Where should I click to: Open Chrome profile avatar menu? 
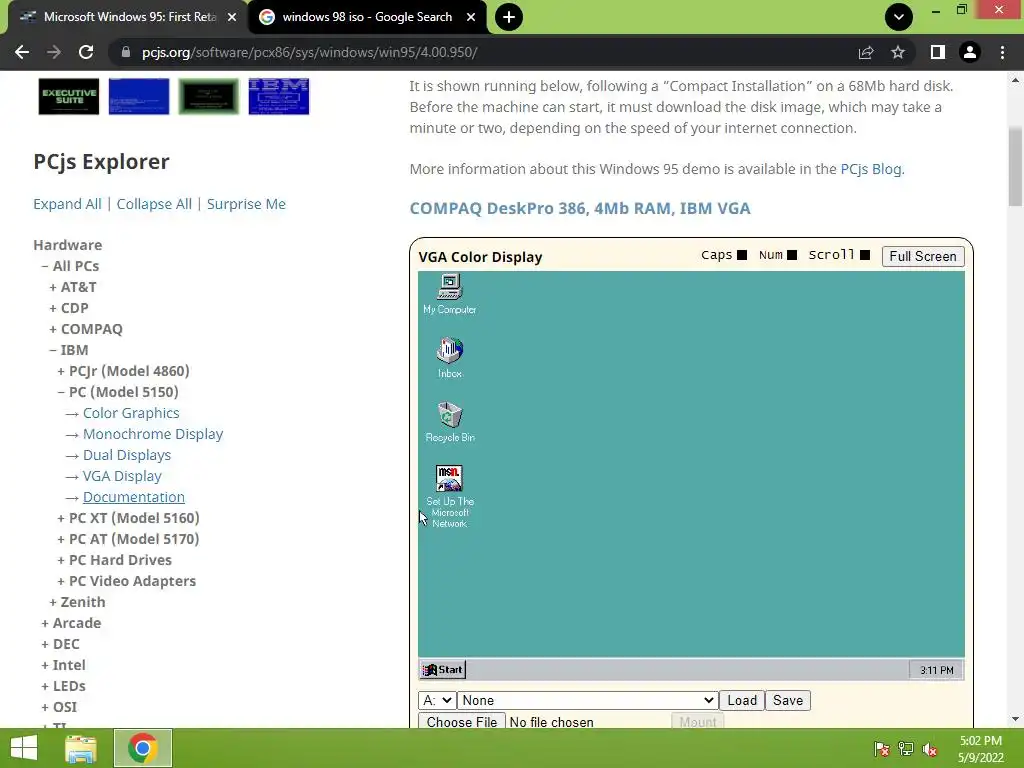[970, 52]
